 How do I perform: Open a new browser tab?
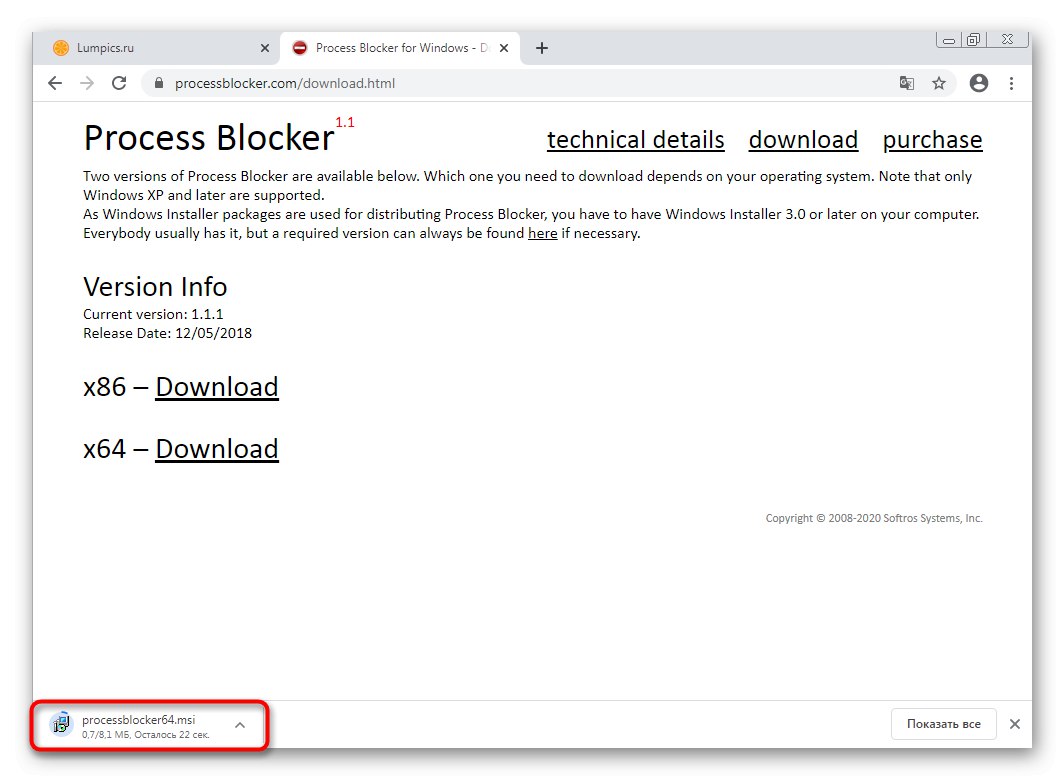[x=542, y=48]
